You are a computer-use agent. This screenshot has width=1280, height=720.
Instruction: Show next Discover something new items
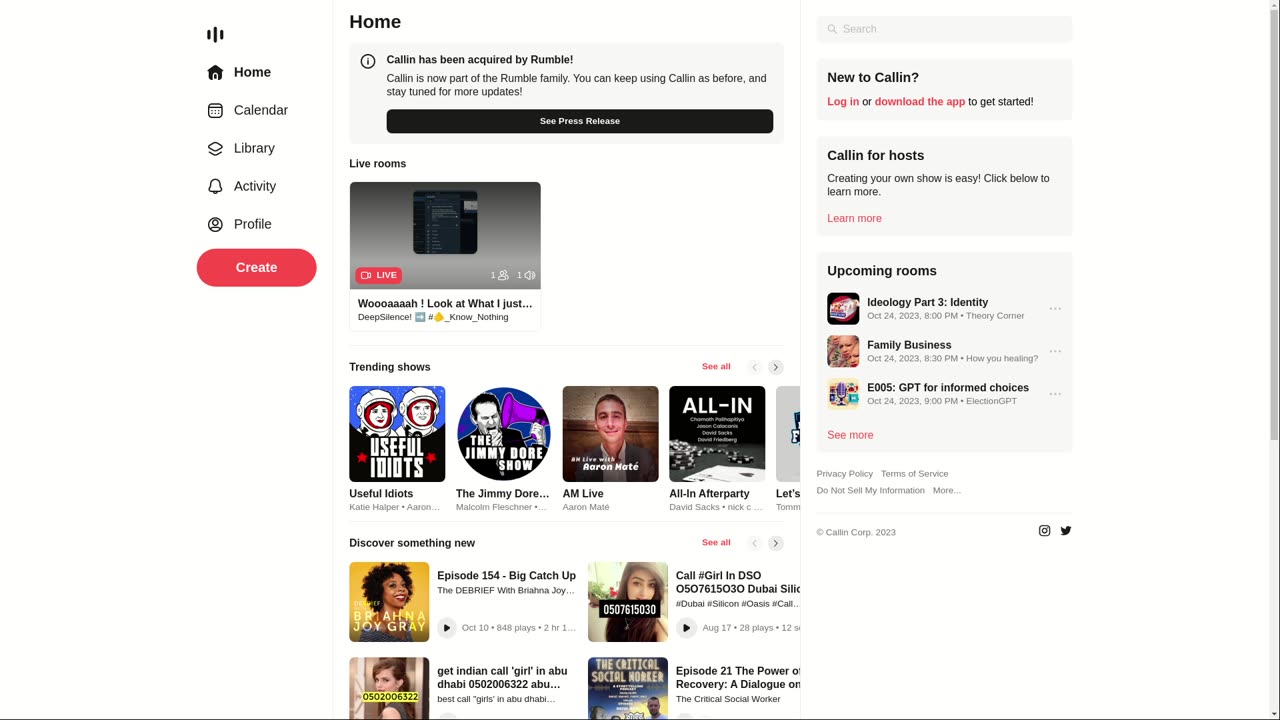(776, 543)
